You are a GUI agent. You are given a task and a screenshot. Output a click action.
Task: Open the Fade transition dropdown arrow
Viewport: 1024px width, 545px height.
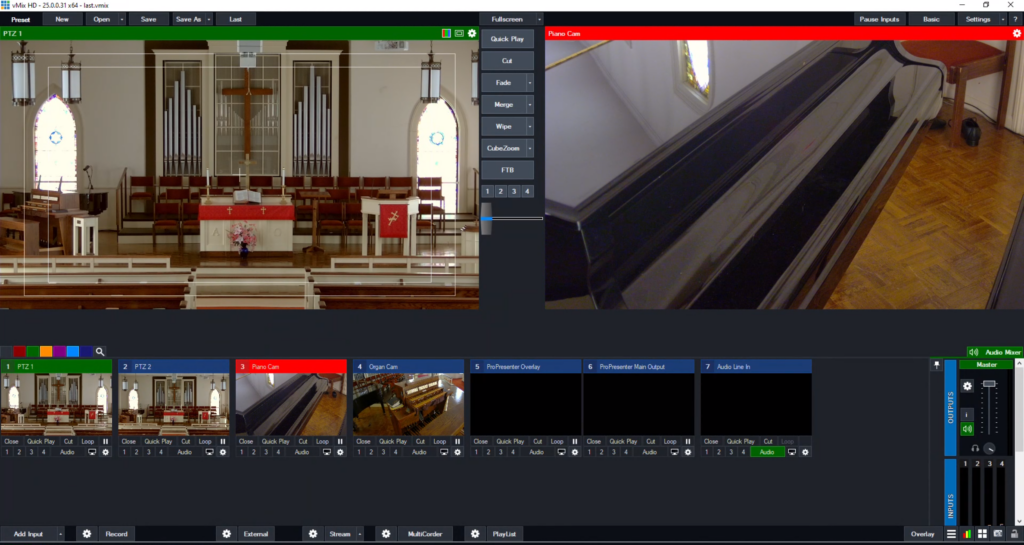coord(529,83)
